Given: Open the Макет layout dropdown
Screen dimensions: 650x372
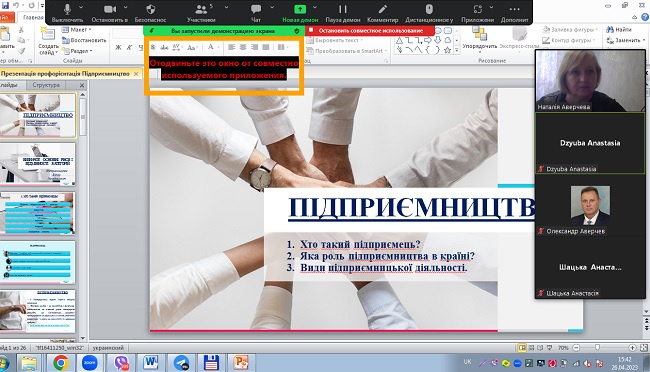Looking at the screenshot, I should [77, 30].
